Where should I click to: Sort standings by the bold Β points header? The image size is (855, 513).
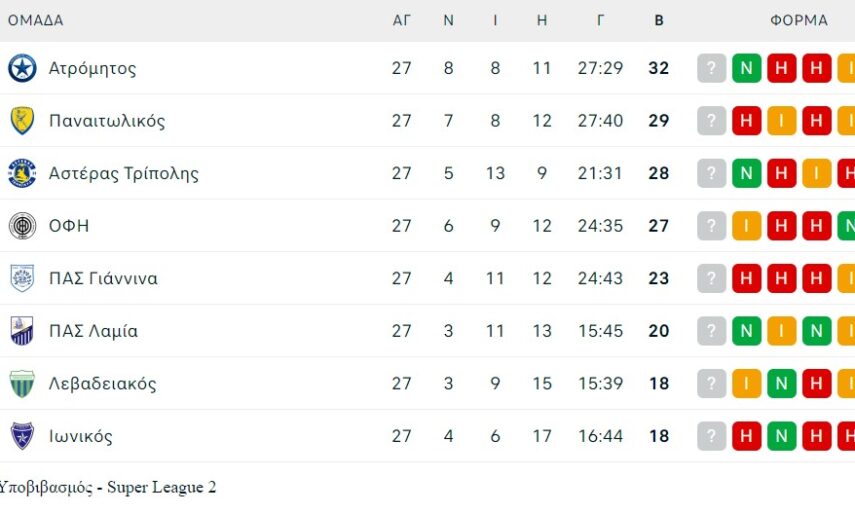[658, 20]
